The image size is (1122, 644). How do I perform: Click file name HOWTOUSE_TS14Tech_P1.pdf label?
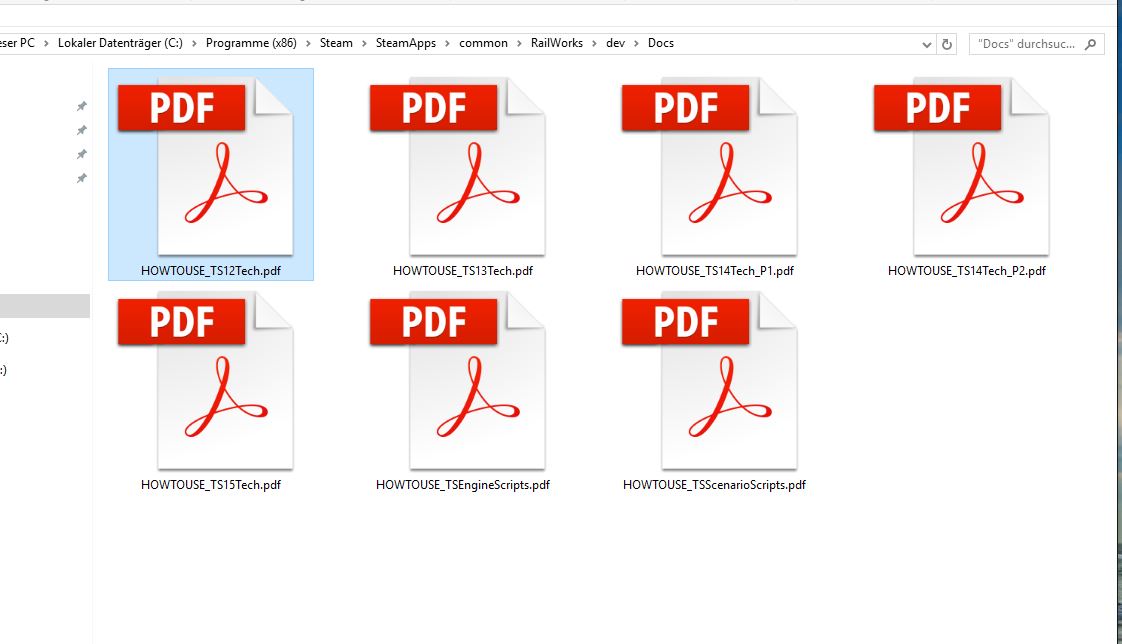tap(715, 270)
